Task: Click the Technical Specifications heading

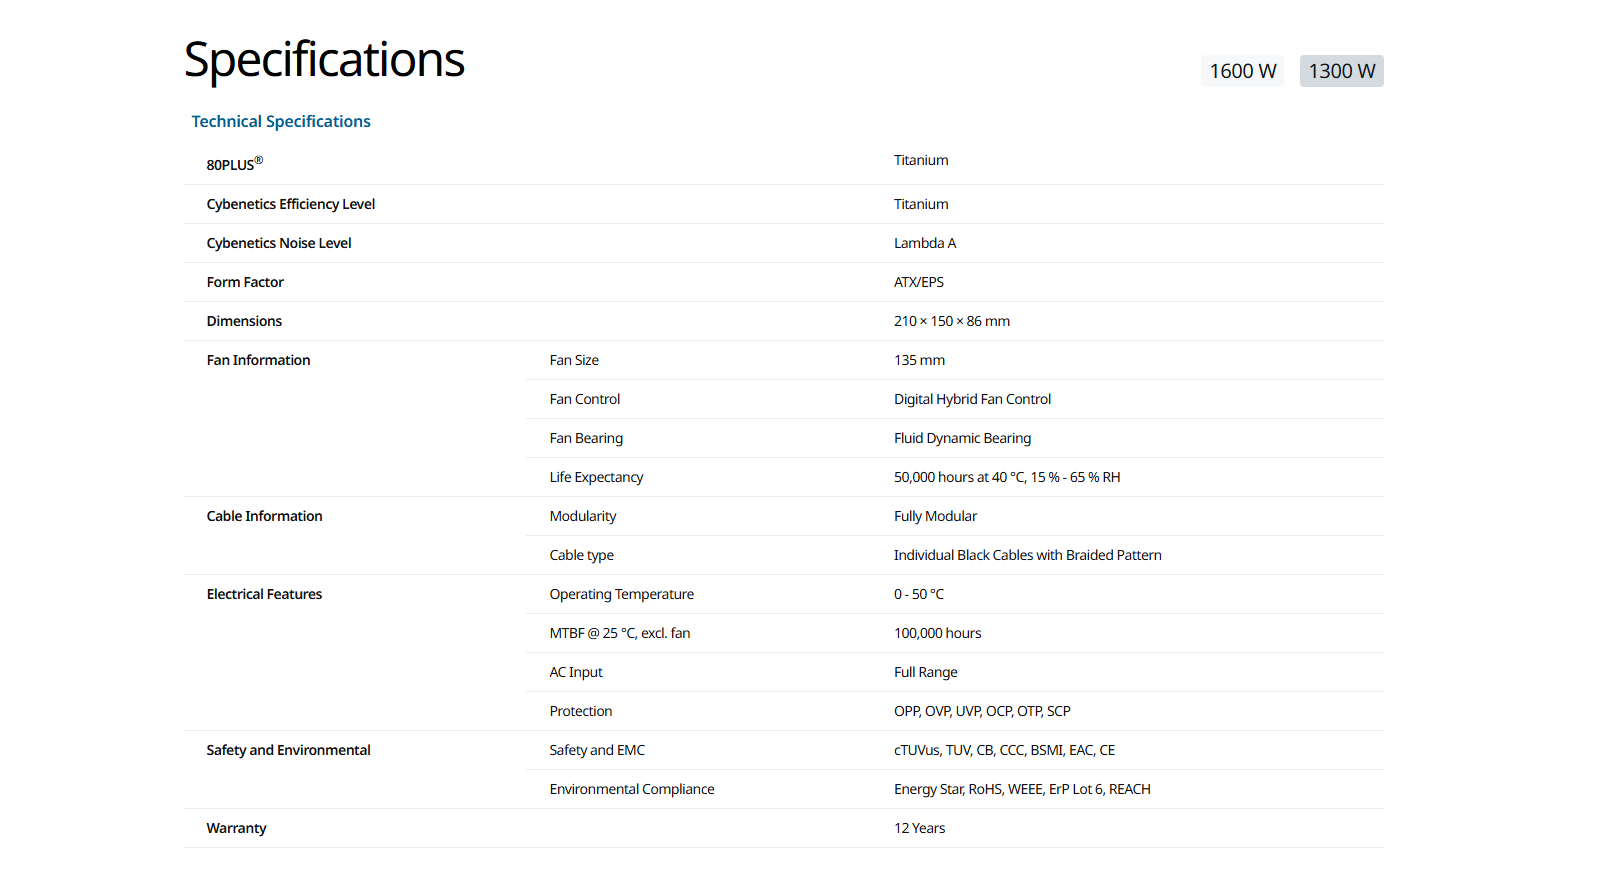Action: click(x=281, y=121)
